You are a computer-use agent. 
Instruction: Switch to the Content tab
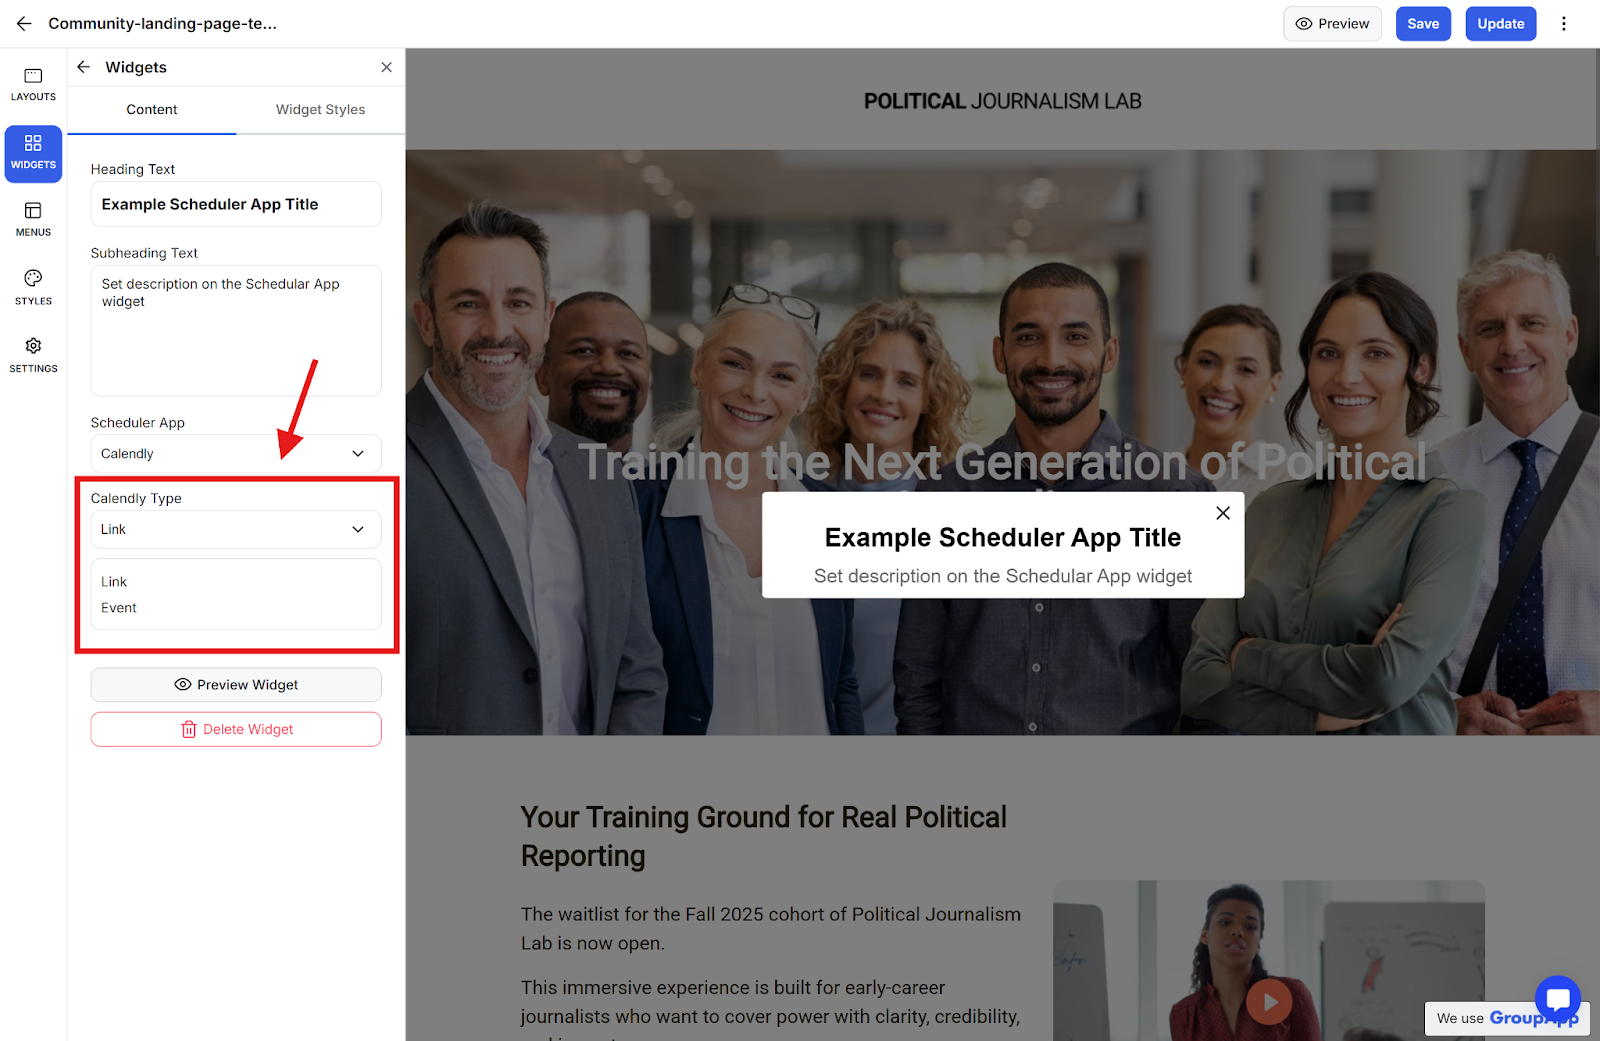pyautogui.click(x=152, y=110)
